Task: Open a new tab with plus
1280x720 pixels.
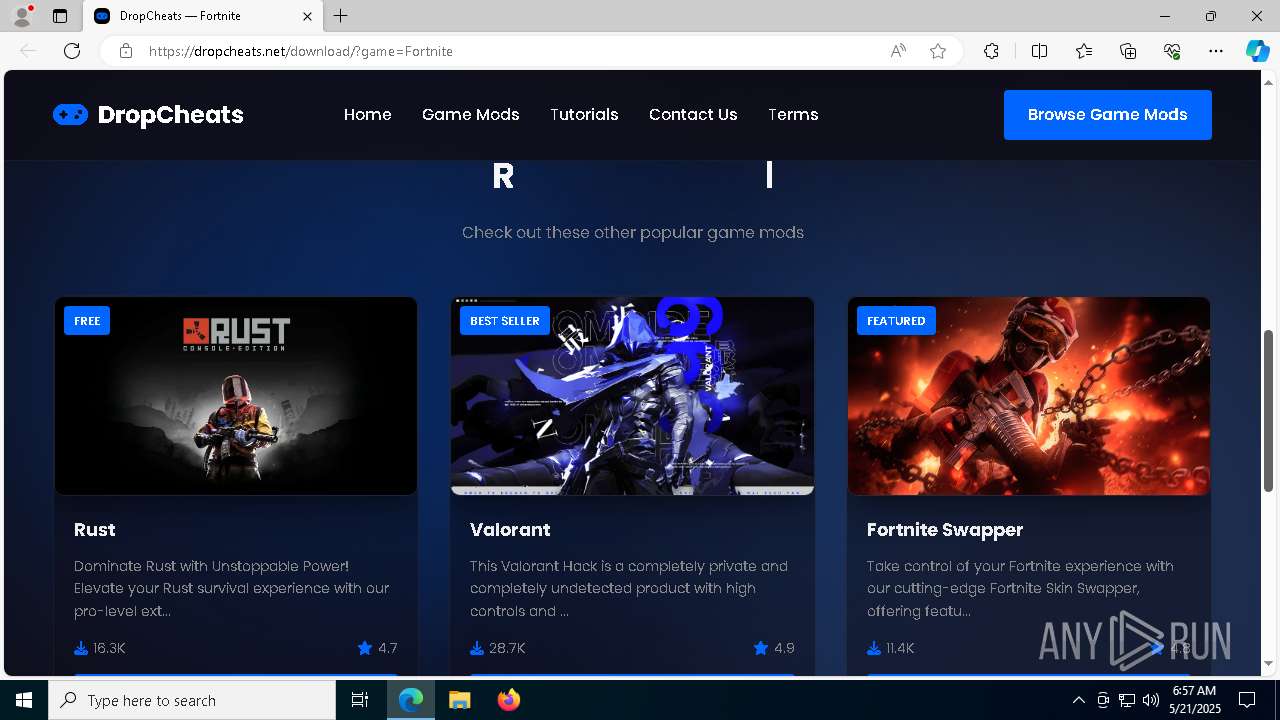Action: click(x=341, y=16)
